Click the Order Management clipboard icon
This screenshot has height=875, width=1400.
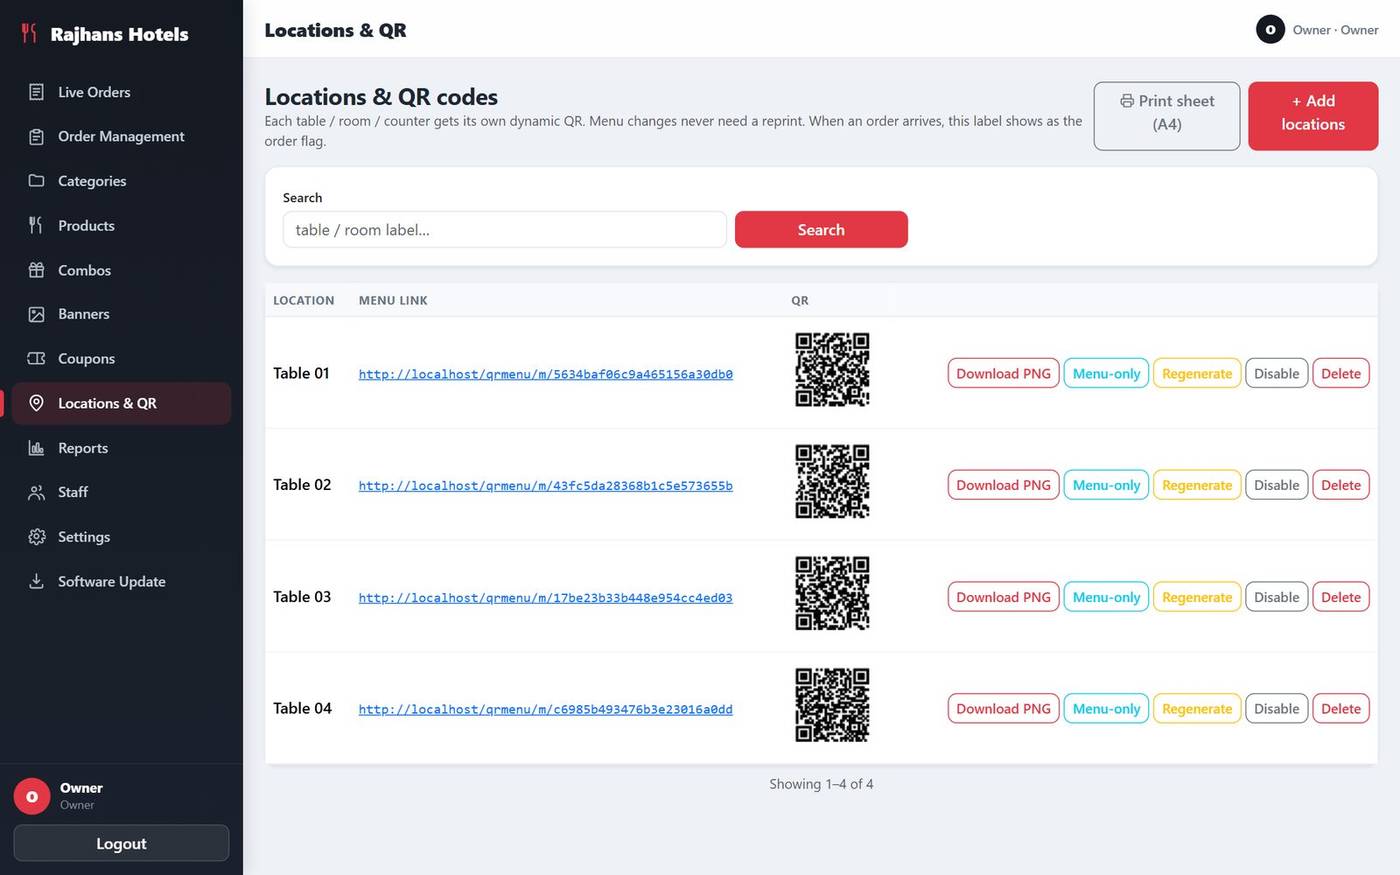[36, 137]
